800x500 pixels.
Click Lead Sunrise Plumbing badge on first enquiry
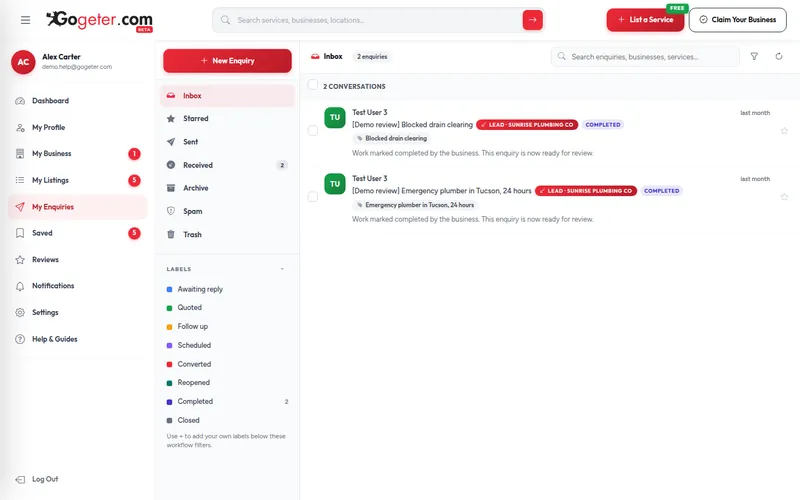click(x=527, y=124)
